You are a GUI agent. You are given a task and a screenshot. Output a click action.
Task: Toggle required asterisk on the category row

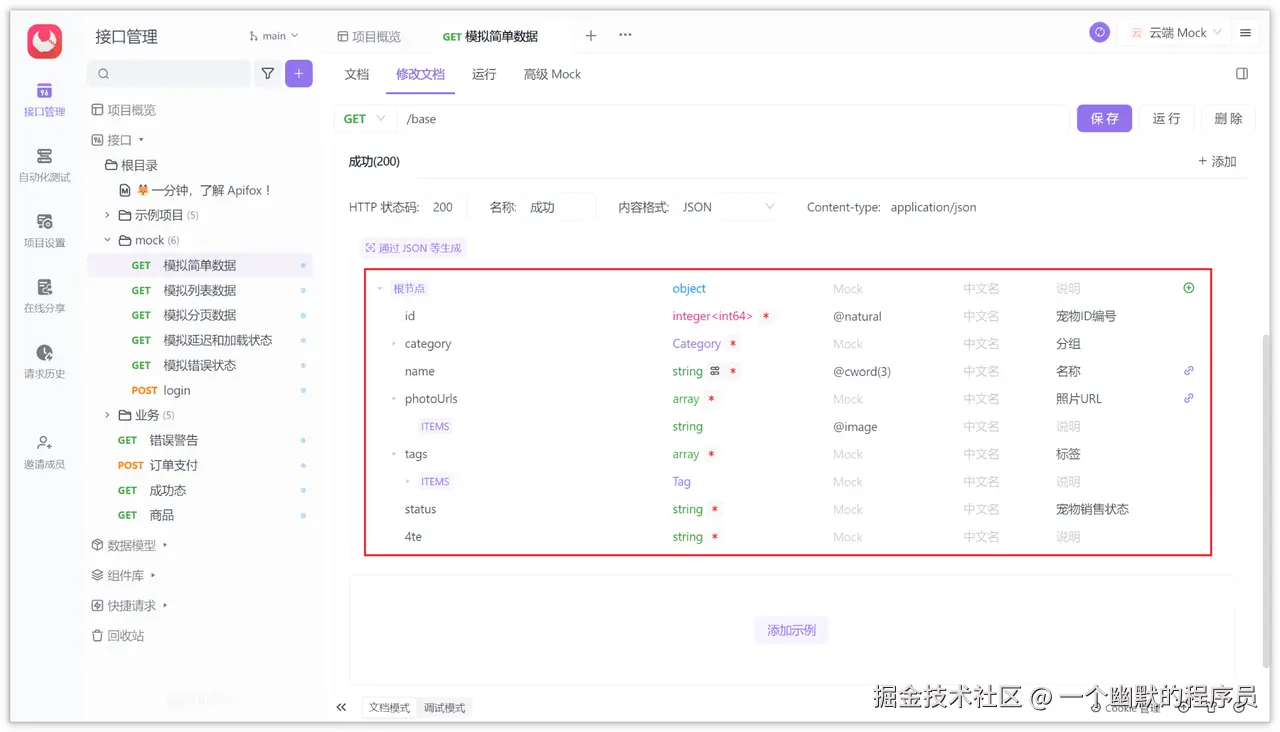[x=733, y=344]
